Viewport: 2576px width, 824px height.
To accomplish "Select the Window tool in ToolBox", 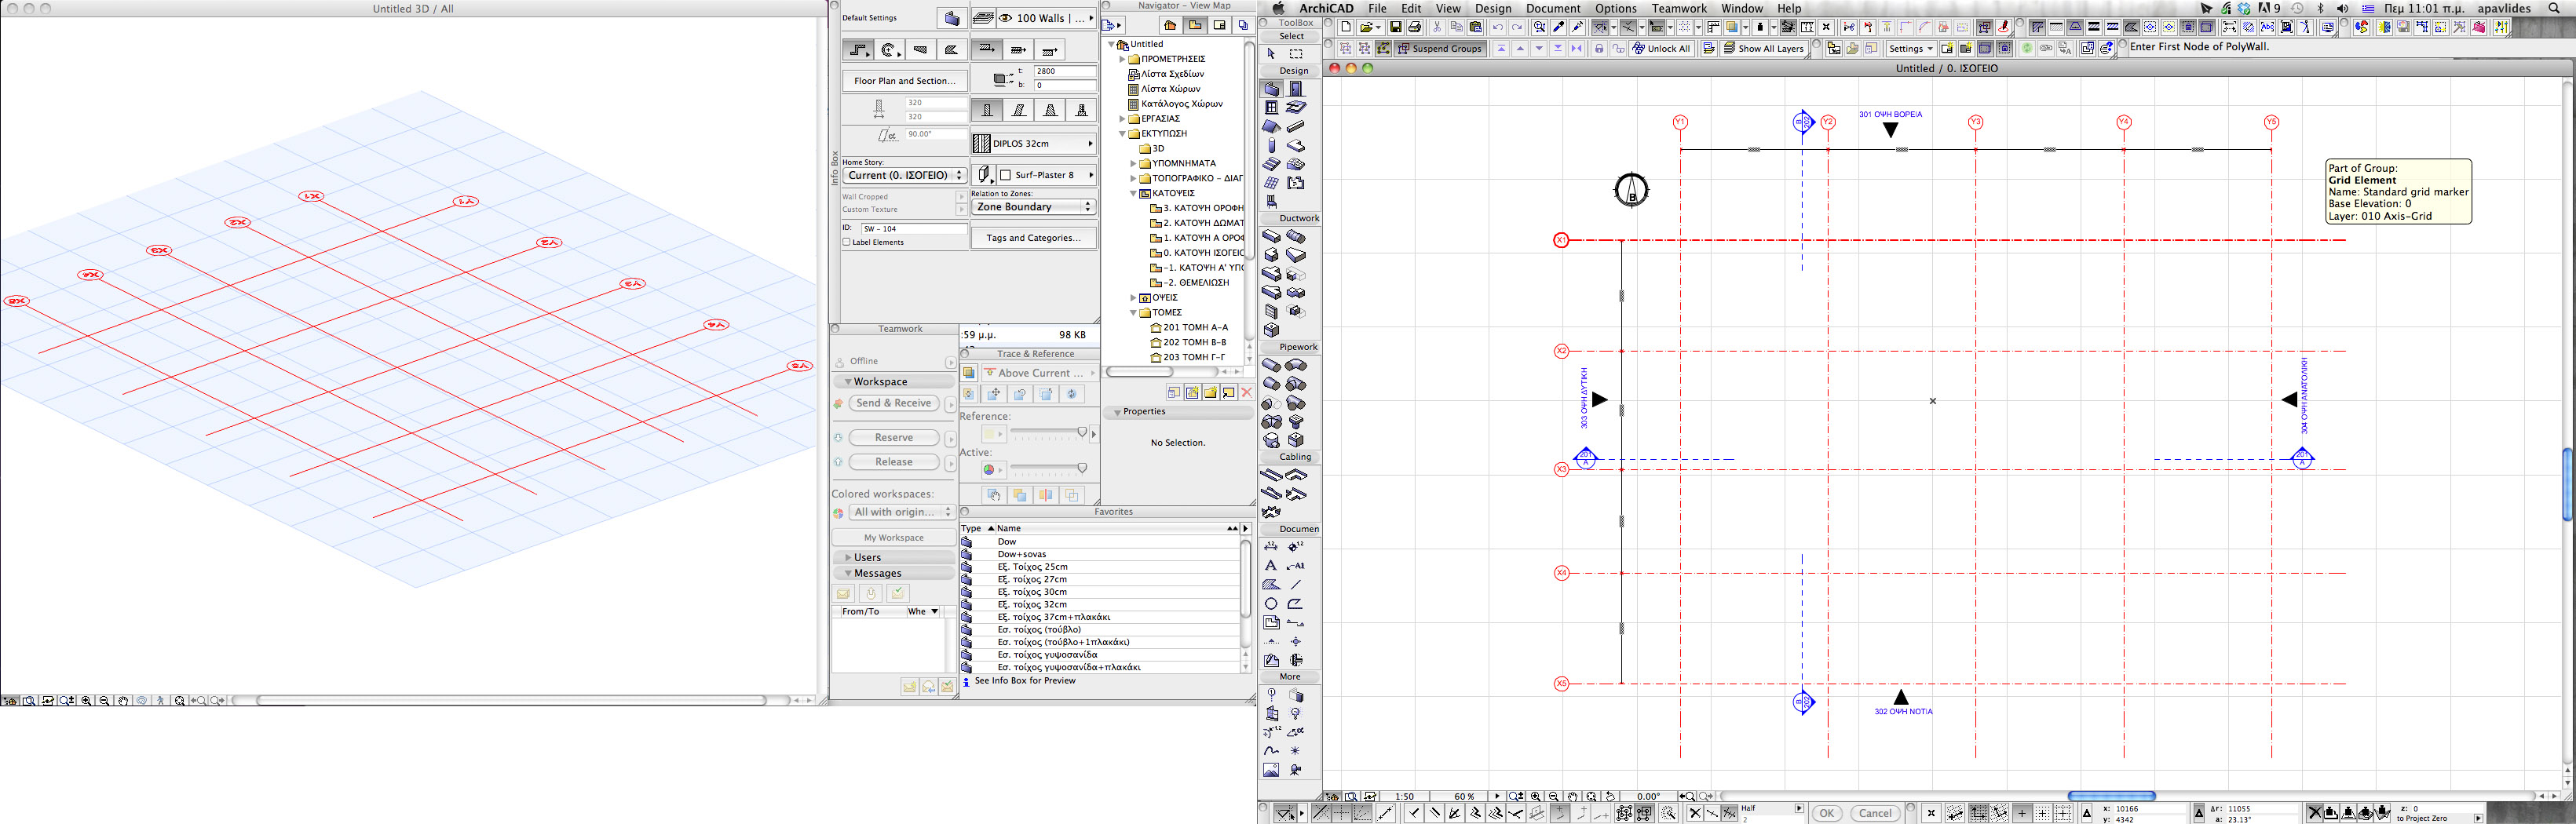I will 1271,108.
